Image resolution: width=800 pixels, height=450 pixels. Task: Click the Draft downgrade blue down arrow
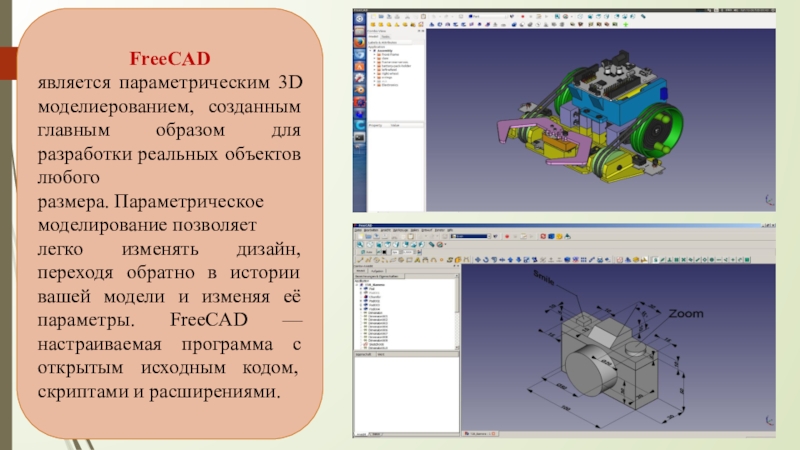click(518, 260)
